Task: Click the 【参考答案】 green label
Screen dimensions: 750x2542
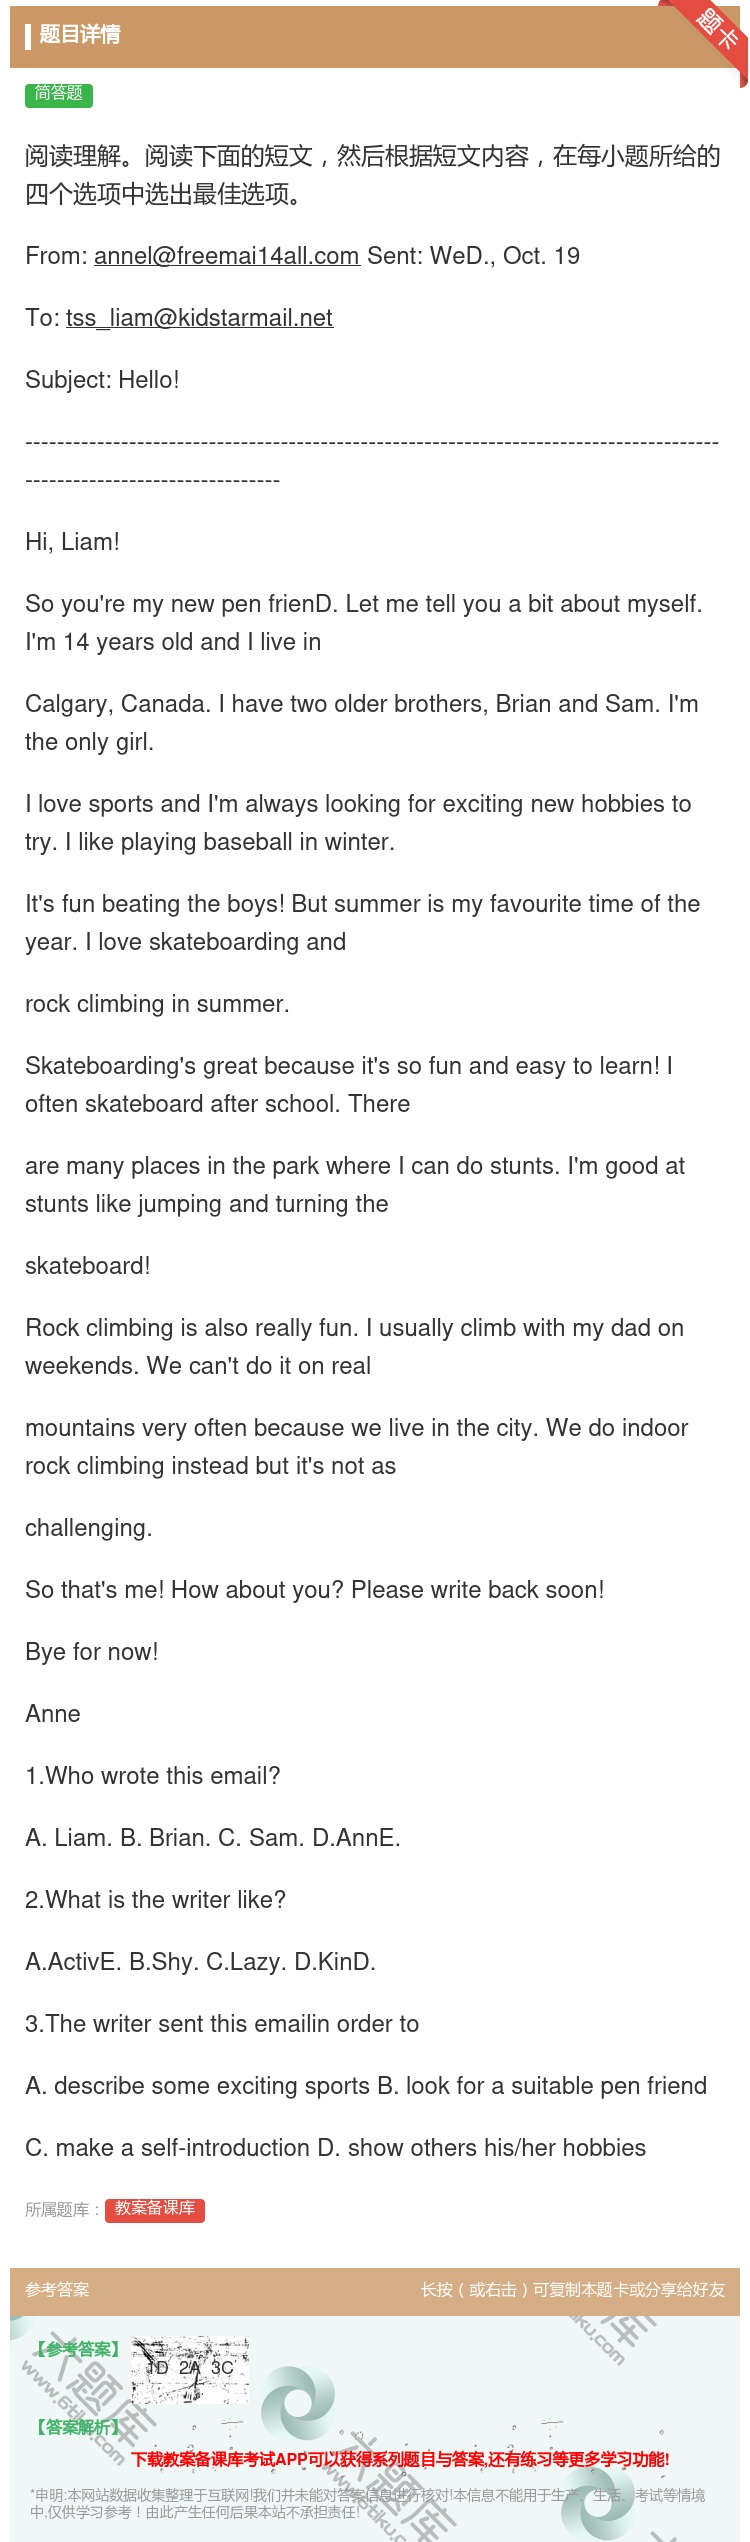Action: coord(76,2349)
